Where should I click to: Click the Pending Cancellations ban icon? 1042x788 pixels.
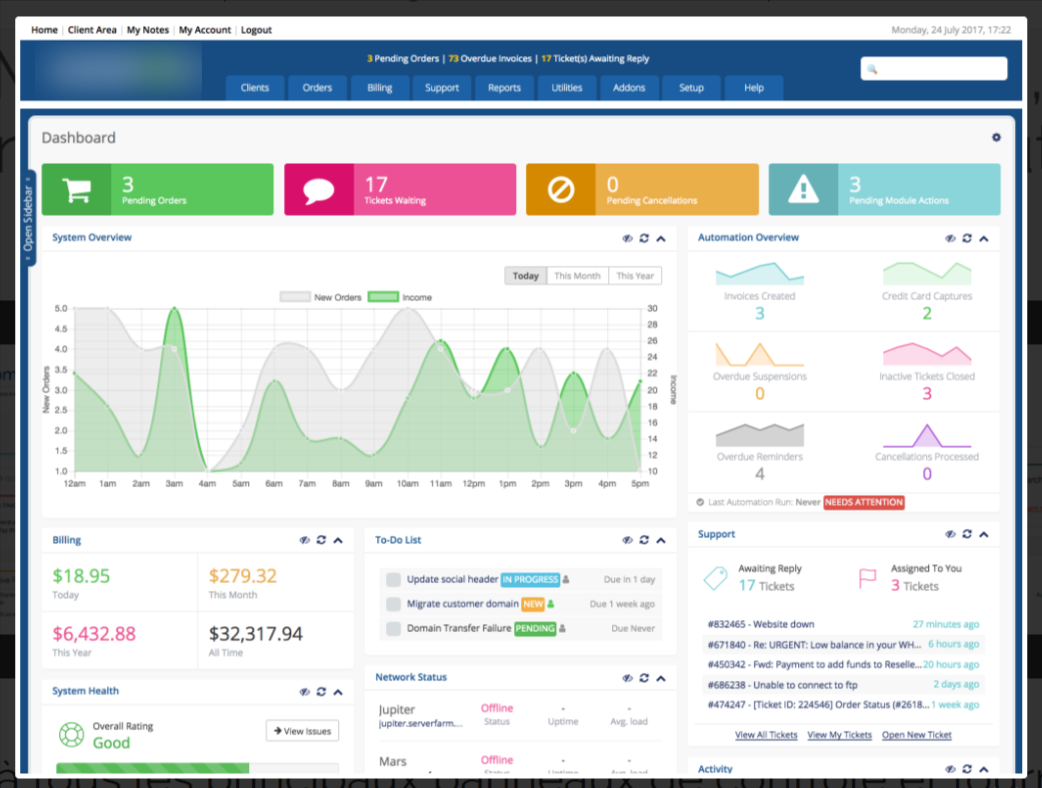561,190
